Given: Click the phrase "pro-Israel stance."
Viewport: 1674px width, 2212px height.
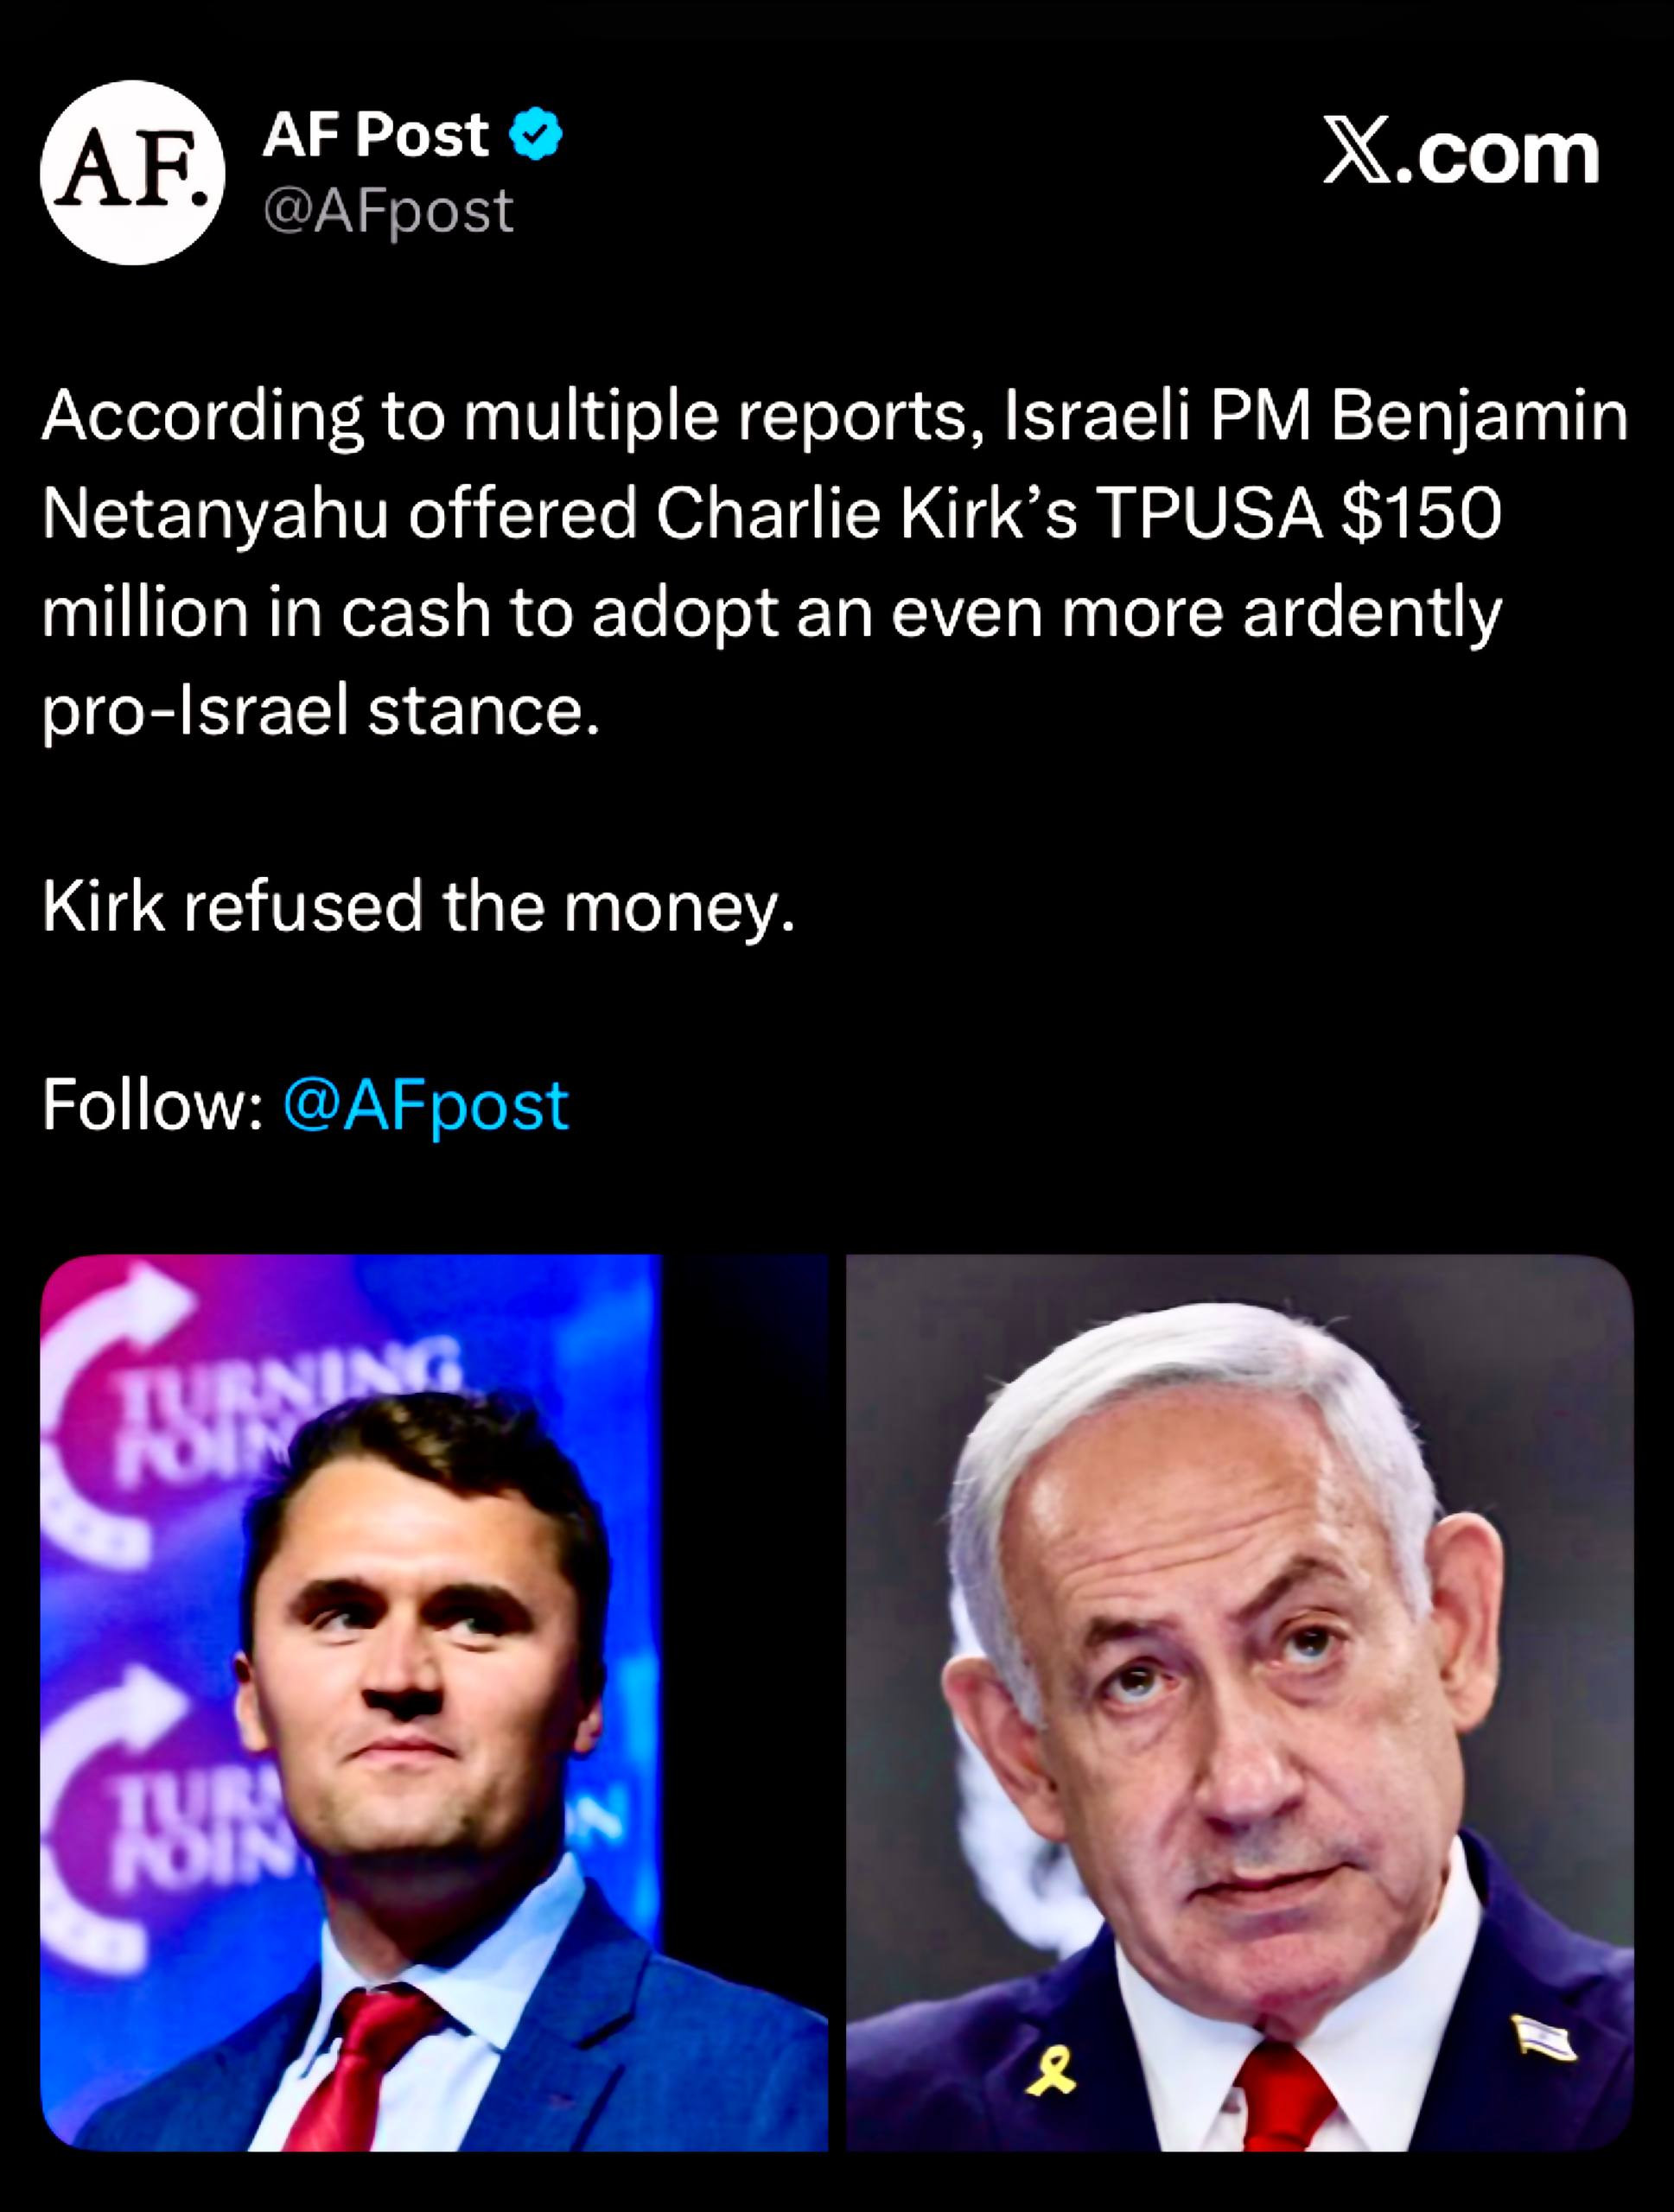Looking at the screenshot, I should click(321, 712).
